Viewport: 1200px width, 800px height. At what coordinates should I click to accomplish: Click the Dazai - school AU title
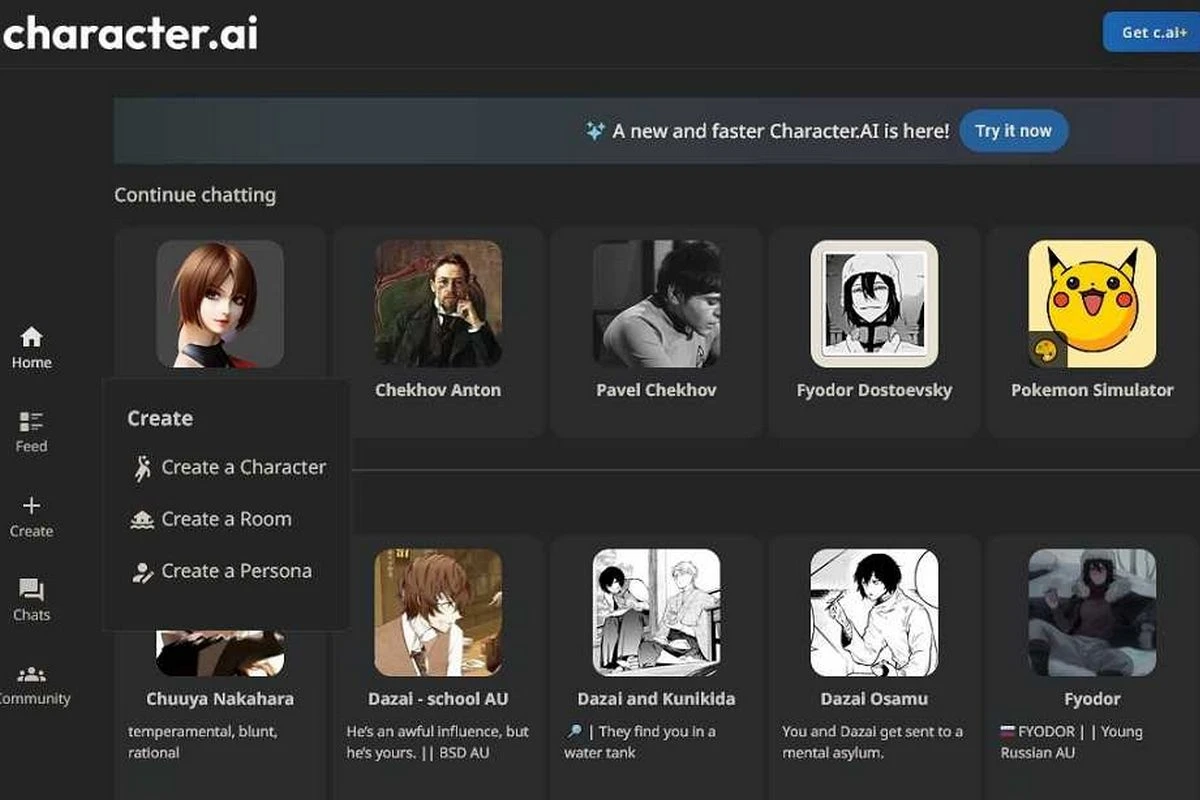tap(438, 699)
